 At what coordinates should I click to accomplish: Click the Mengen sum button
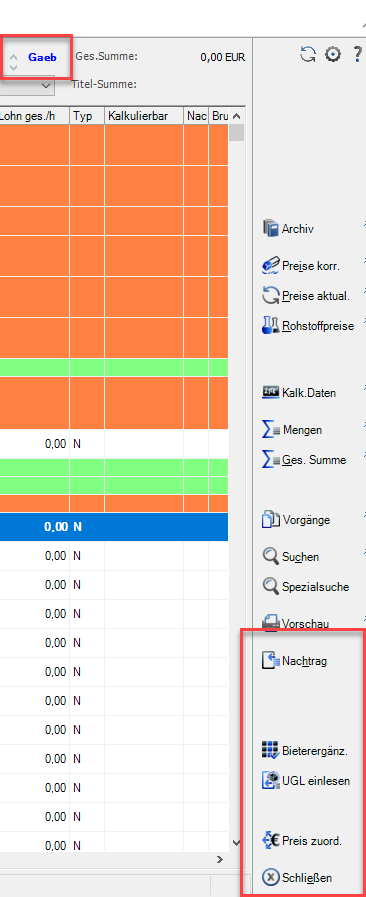point(292,430)
